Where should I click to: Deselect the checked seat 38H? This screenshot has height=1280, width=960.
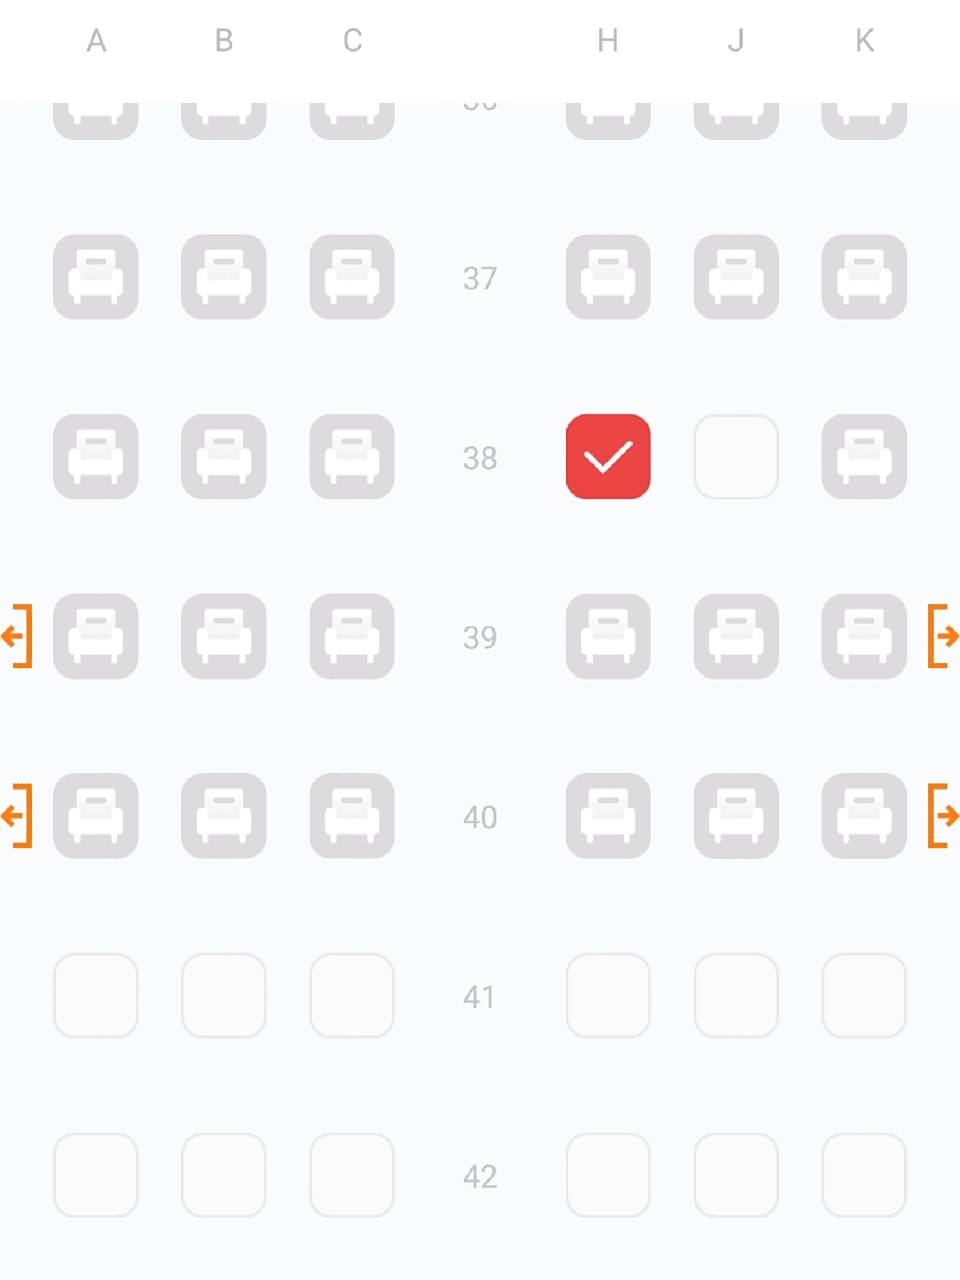(608, 457)
